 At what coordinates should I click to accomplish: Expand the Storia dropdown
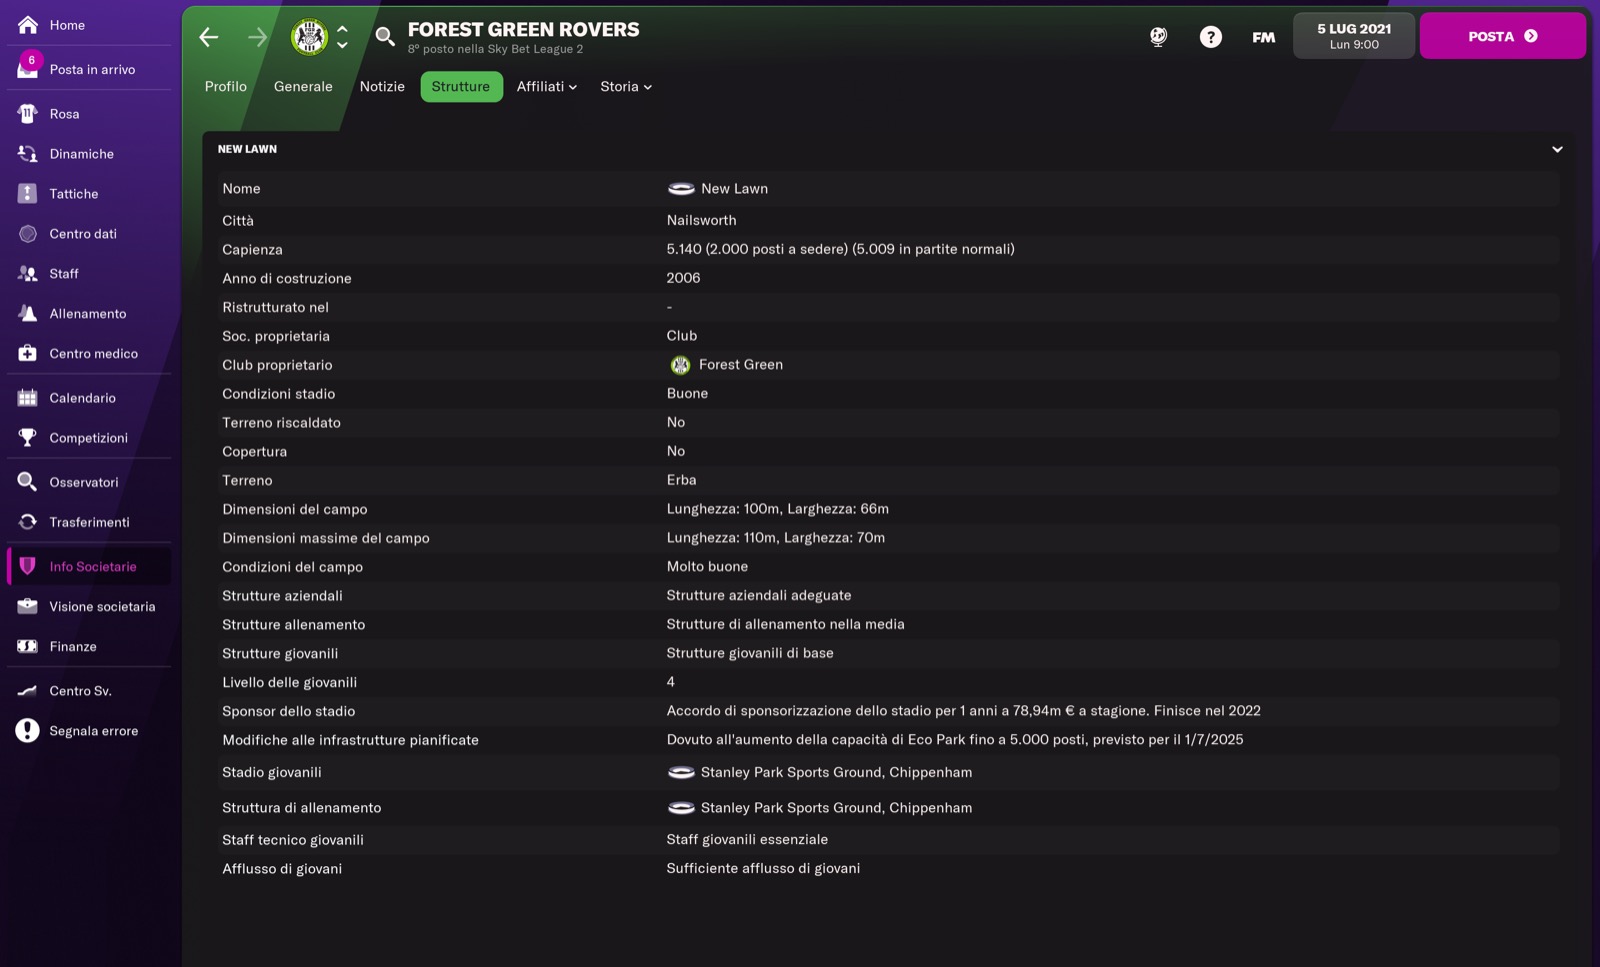(626, 87)
